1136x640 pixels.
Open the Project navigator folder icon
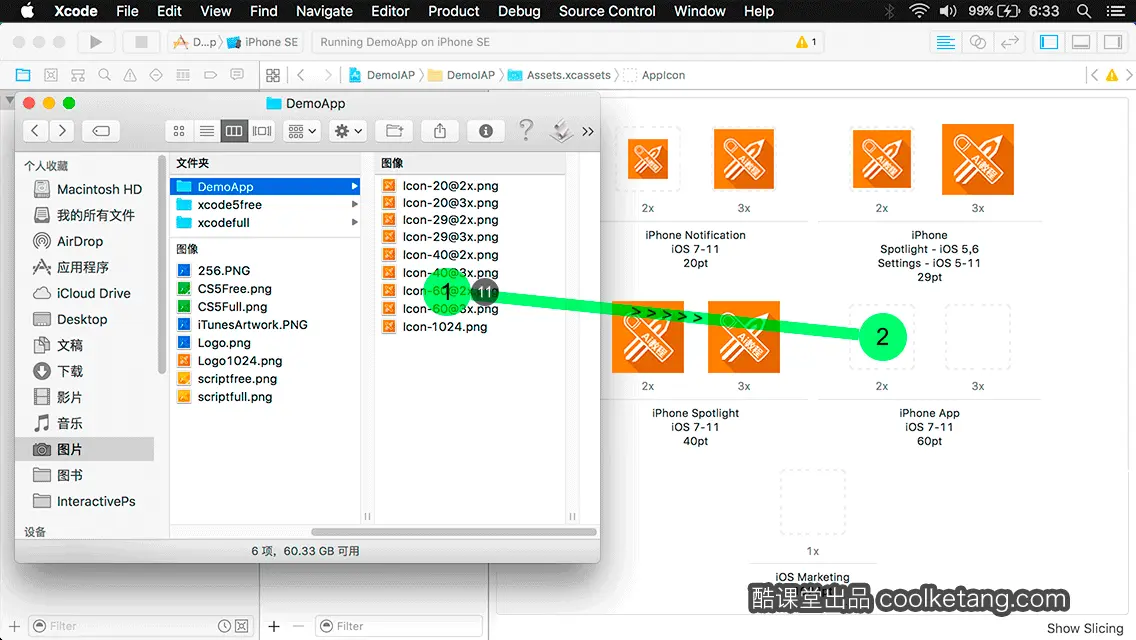coord(23,75)
